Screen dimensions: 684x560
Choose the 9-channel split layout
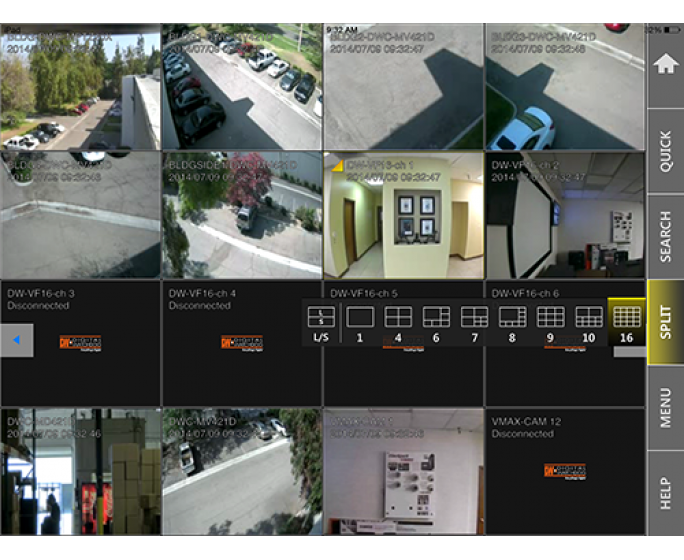click(551, 324)
